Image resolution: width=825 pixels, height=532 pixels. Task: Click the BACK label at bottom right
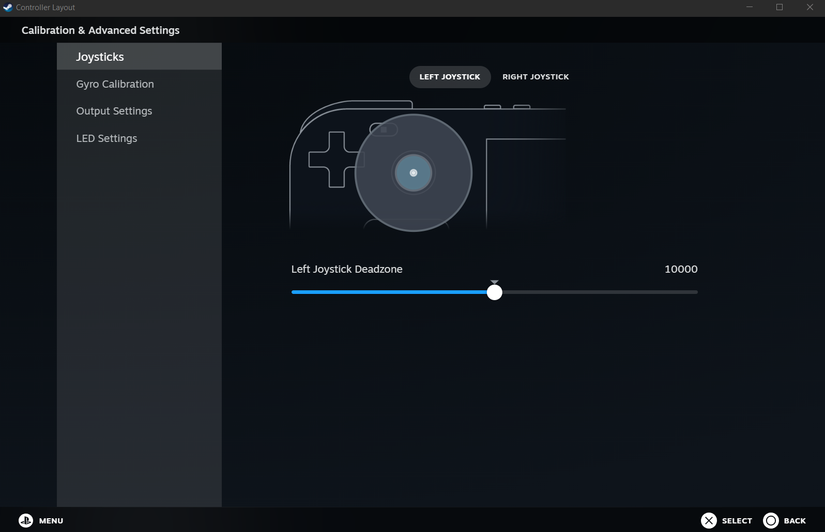click(795, 520)
